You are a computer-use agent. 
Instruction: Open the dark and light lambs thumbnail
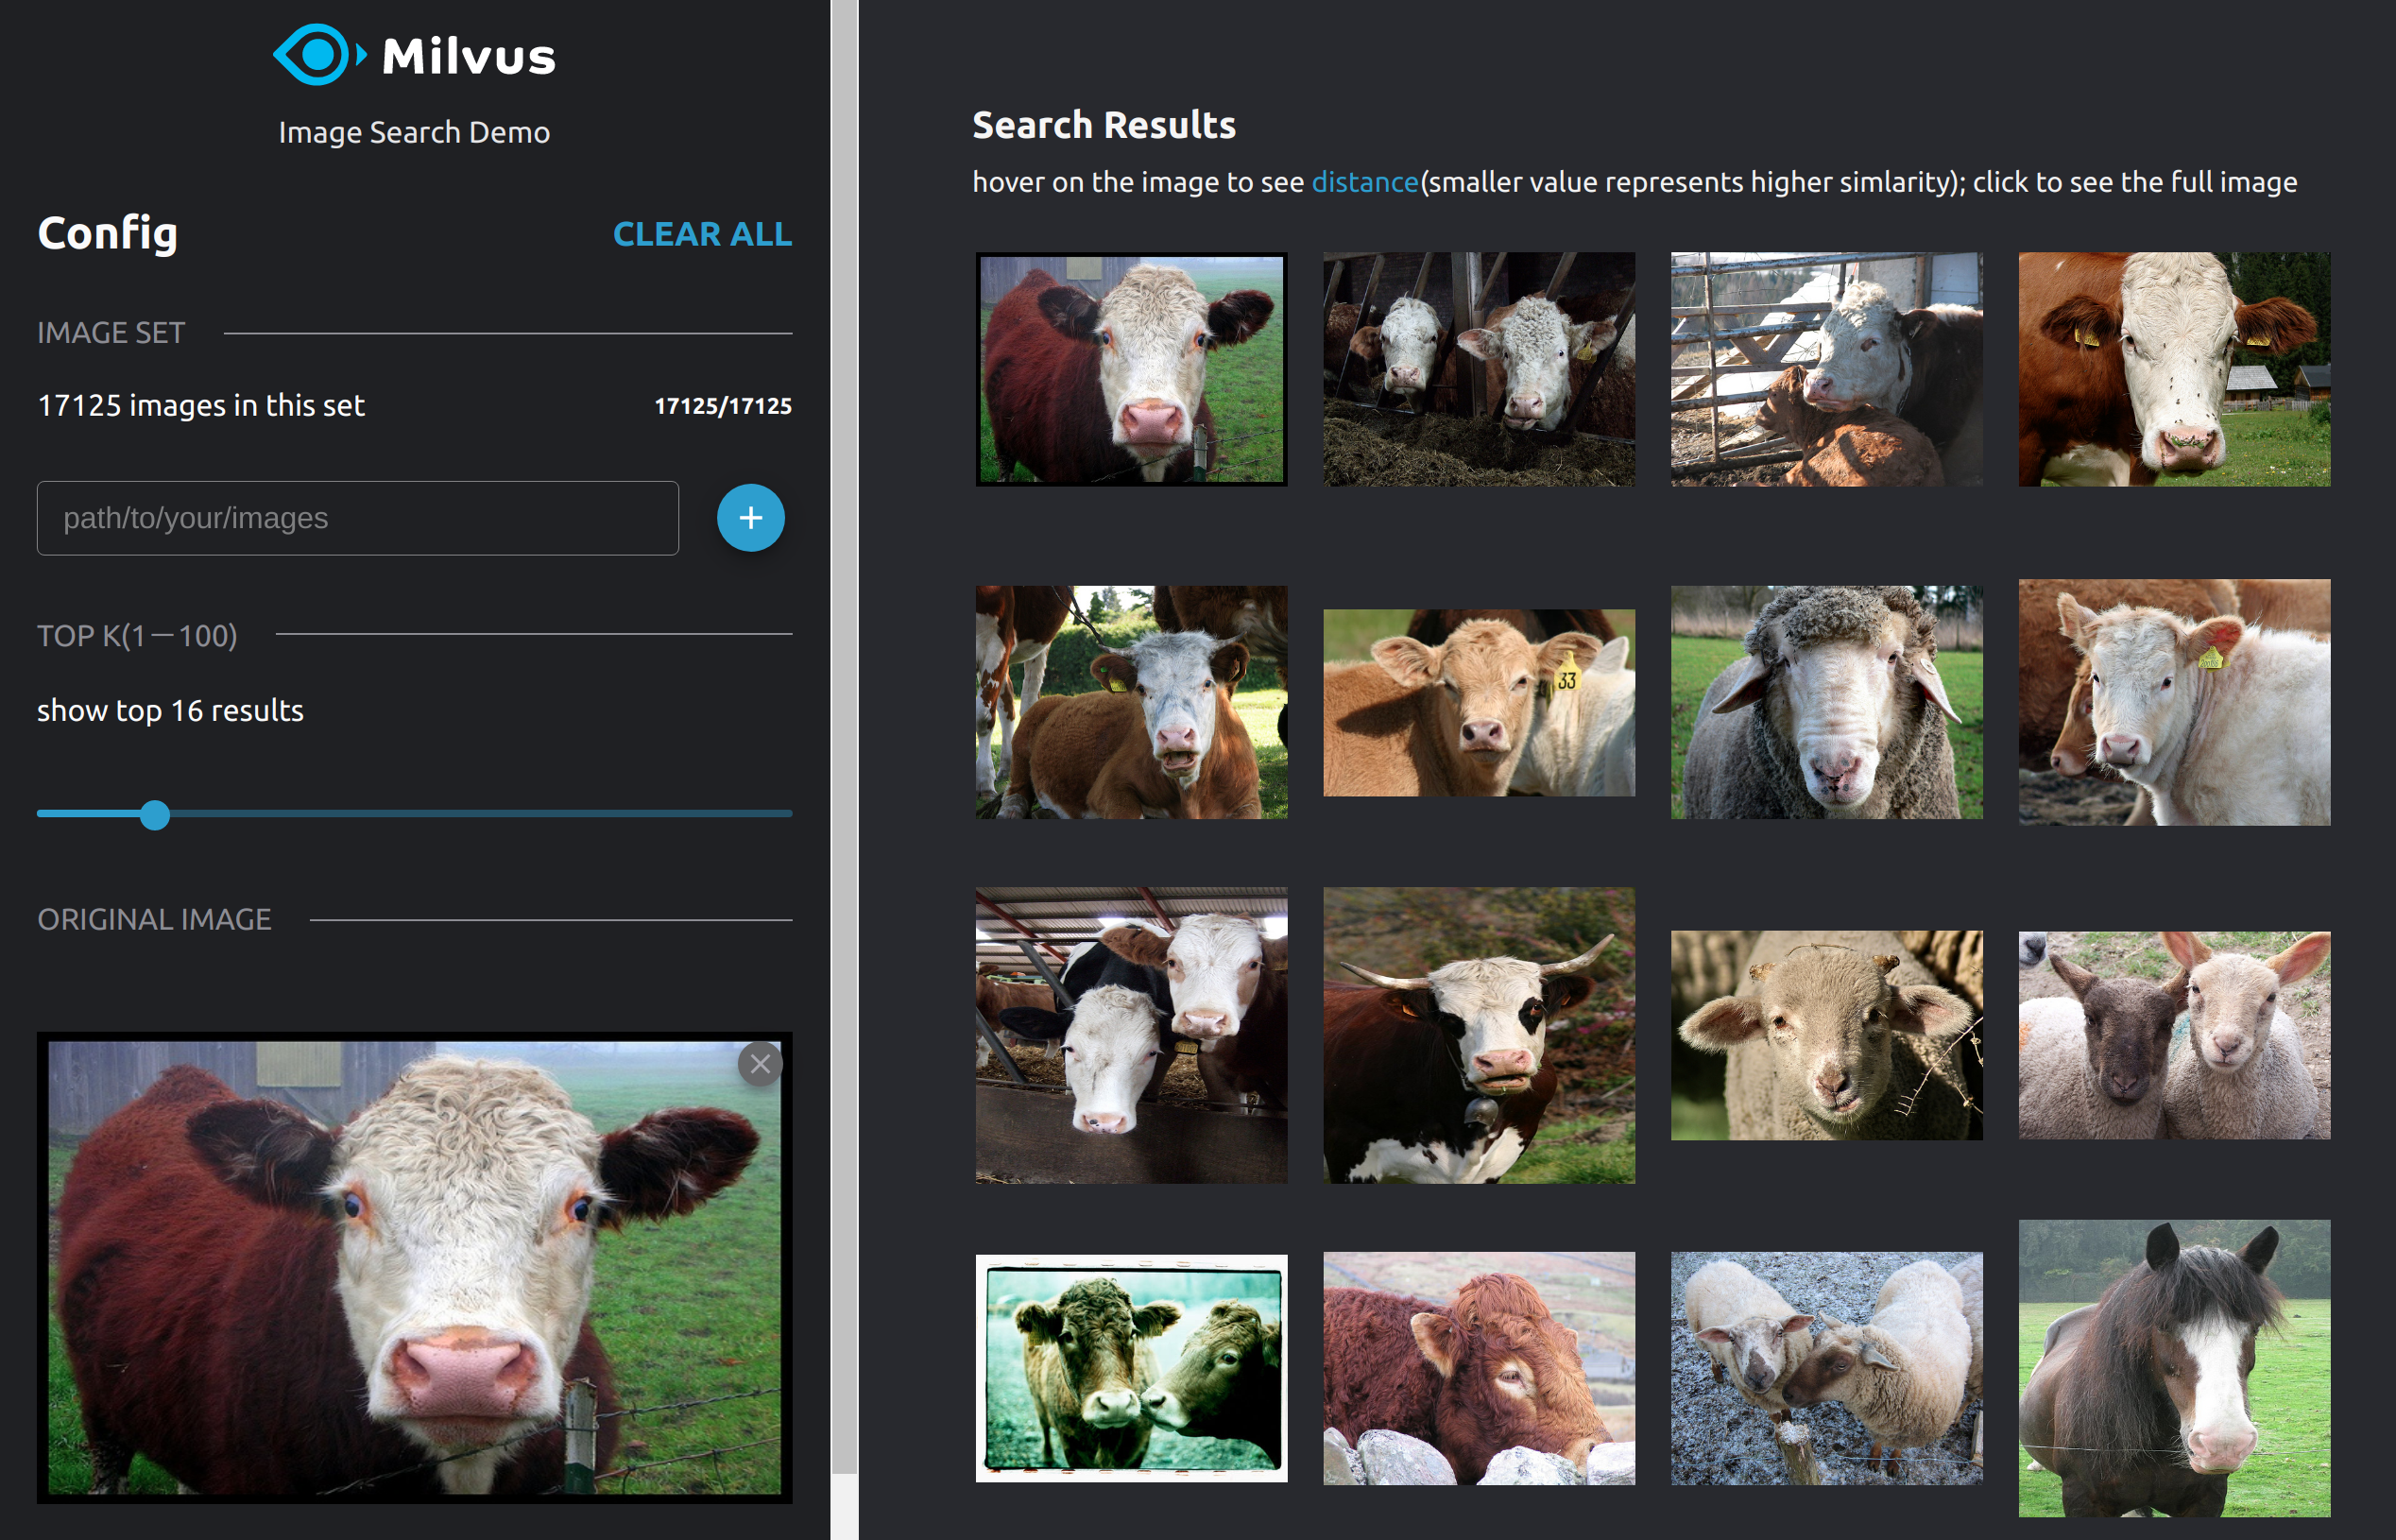pos(2173,1035)
